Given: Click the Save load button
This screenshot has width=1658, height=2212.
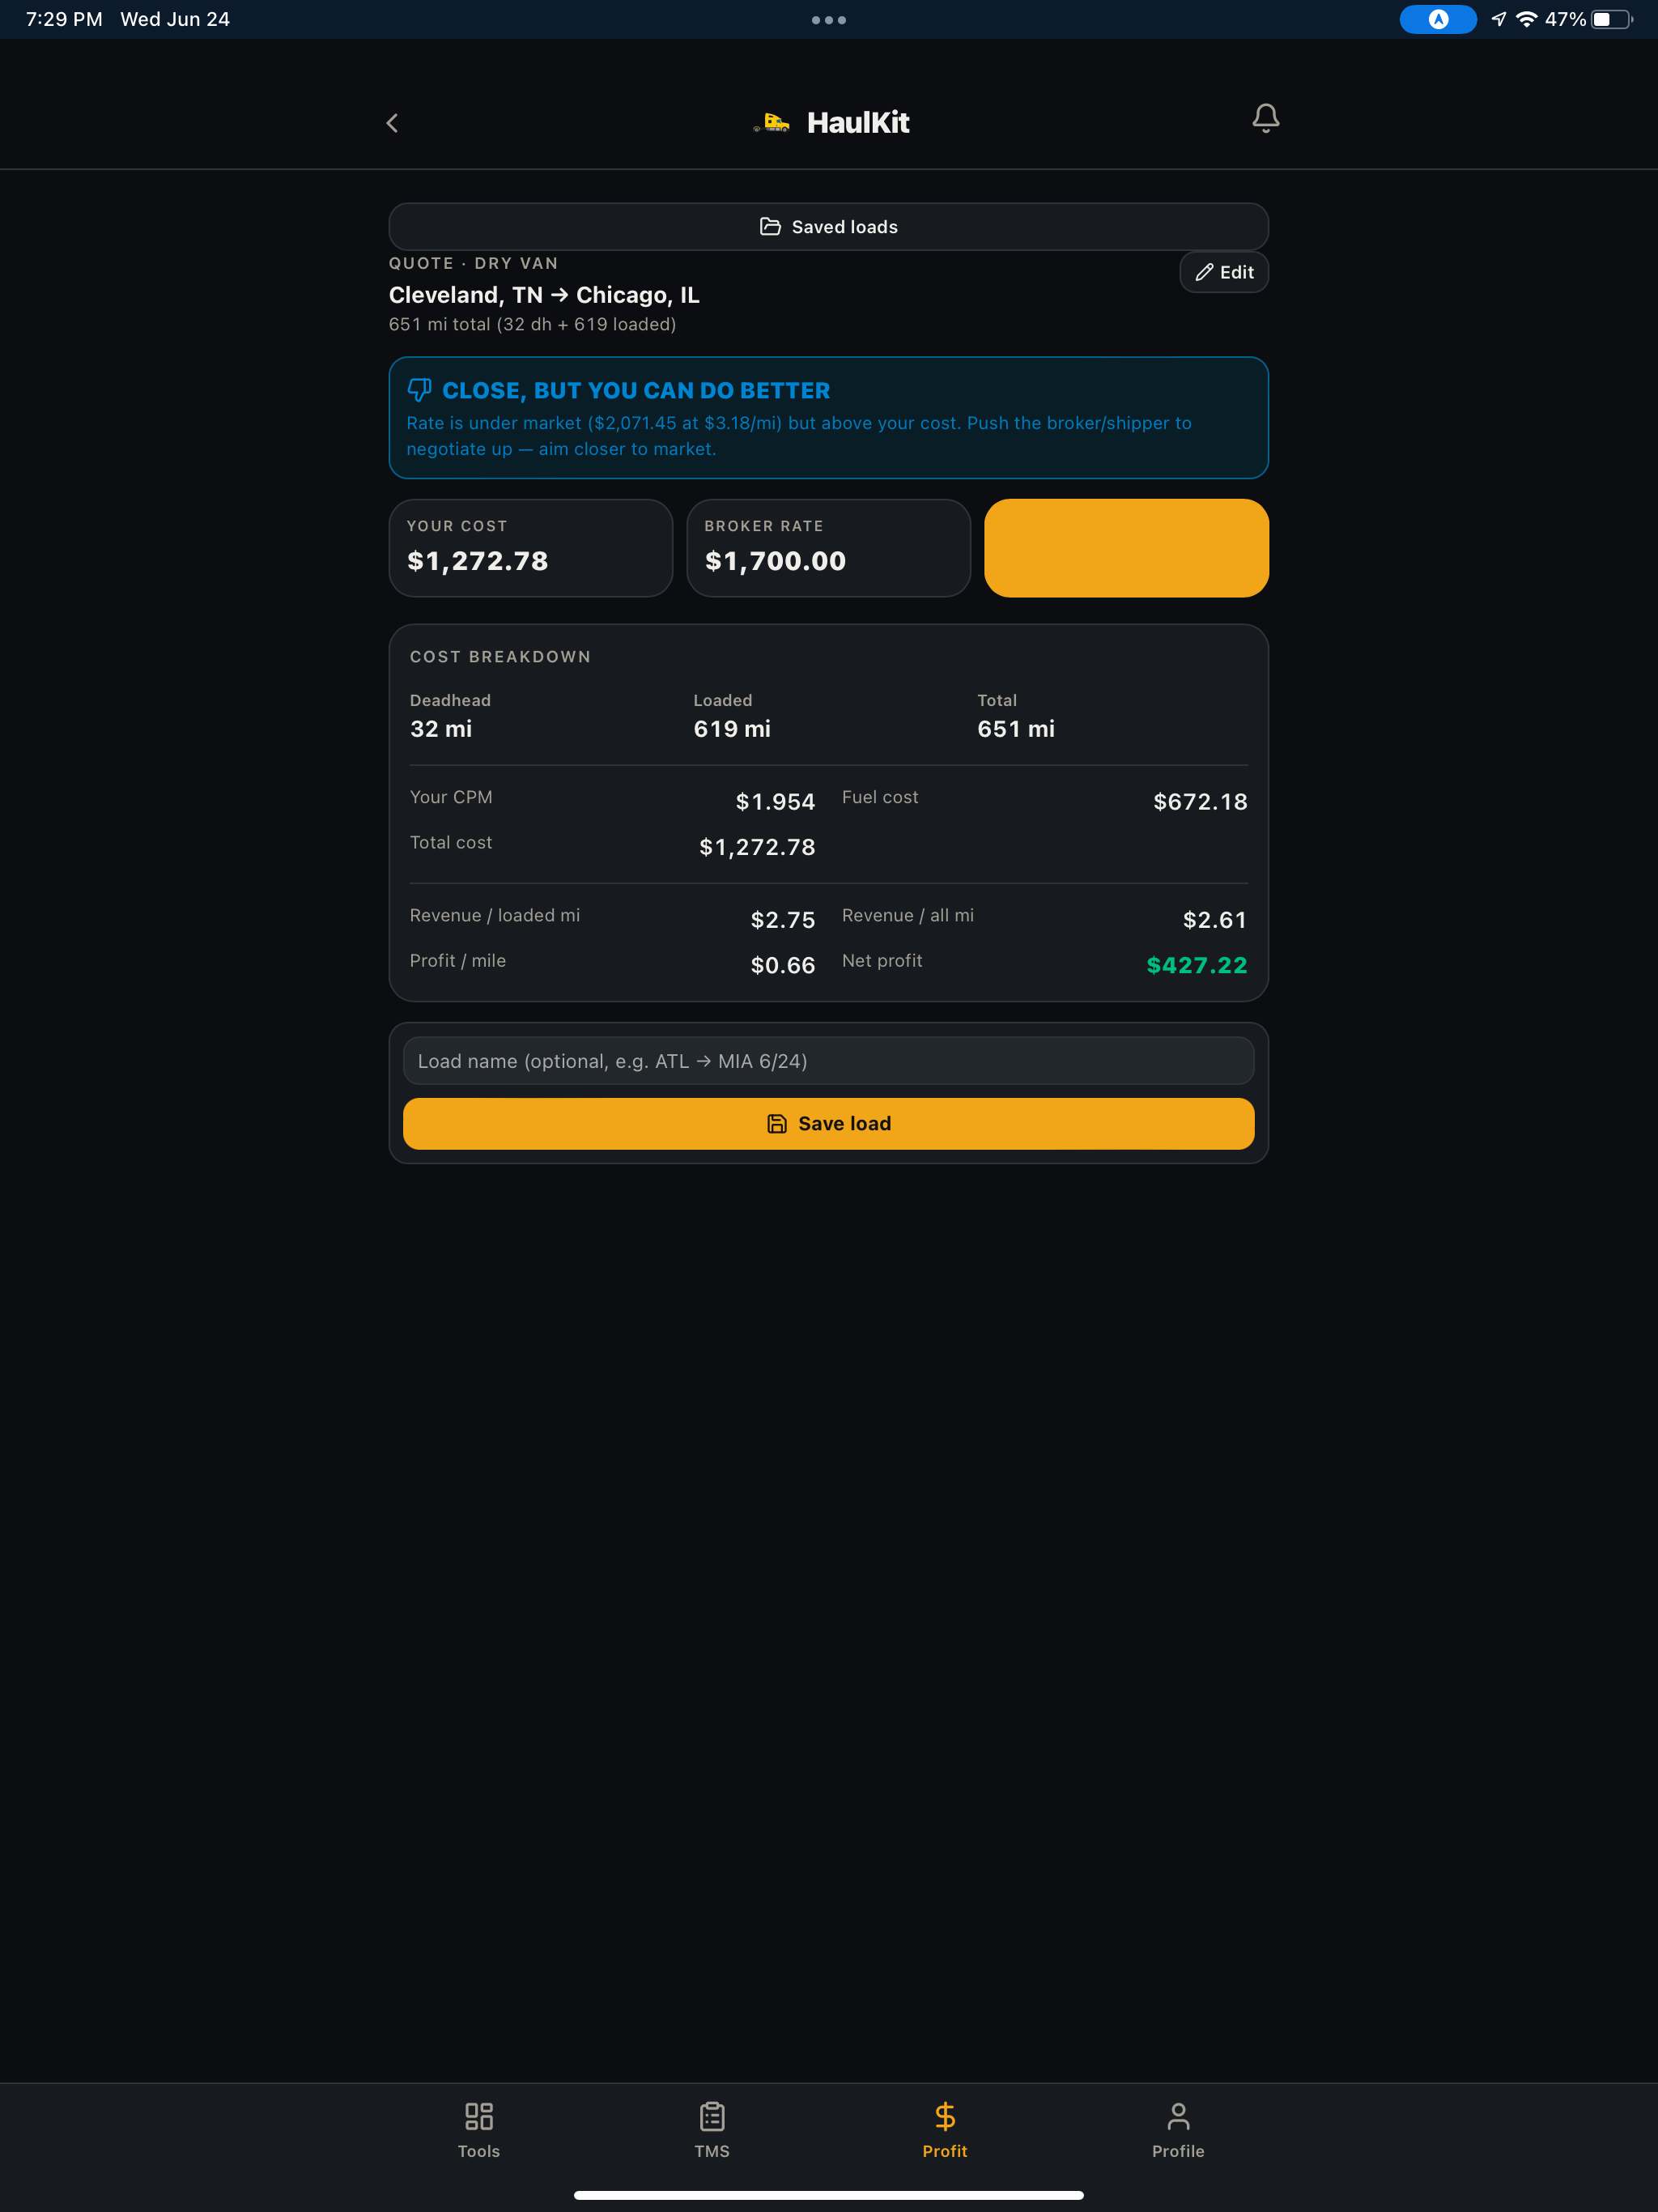Looking at the screenshot, I should click(x=828, y=1124).
